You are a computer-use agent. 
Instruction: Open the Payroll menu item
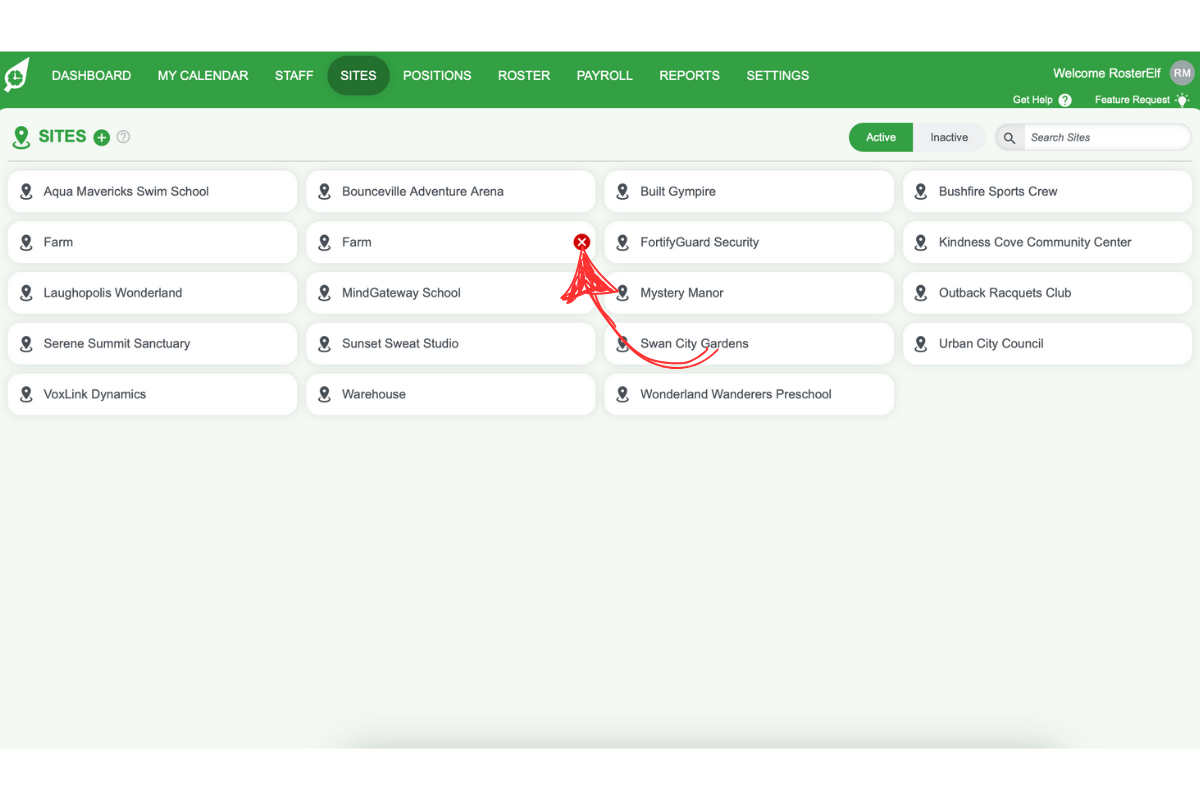(604, 76)
